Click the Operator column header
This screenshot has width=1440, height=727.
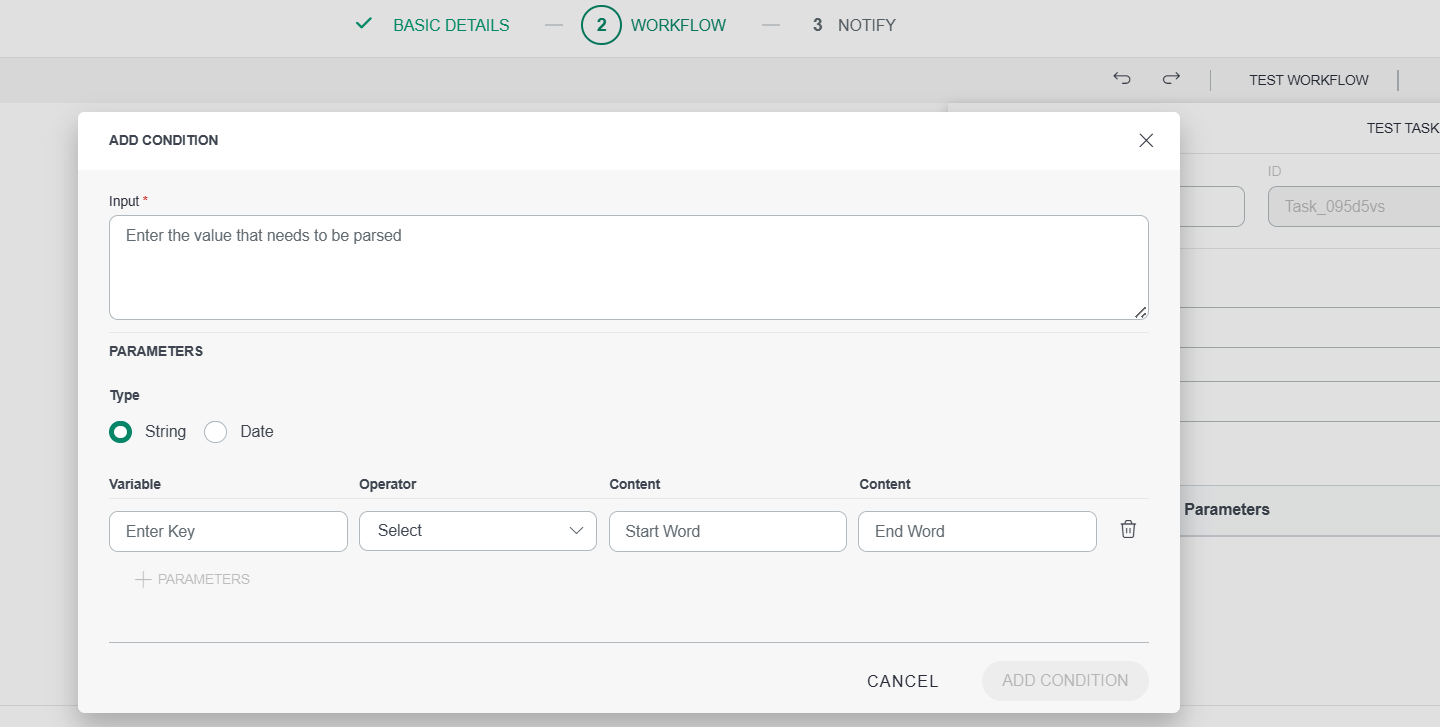(x=388, y=484)
